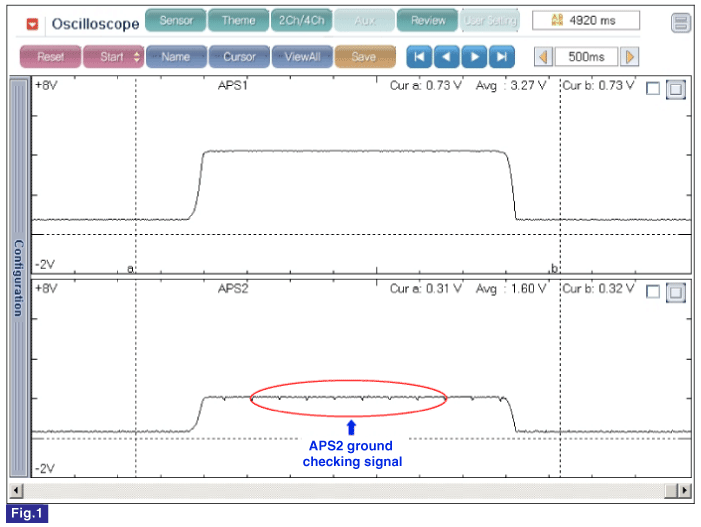Jump to the last record
Screen dimensions: 701x527
[502, 57]
